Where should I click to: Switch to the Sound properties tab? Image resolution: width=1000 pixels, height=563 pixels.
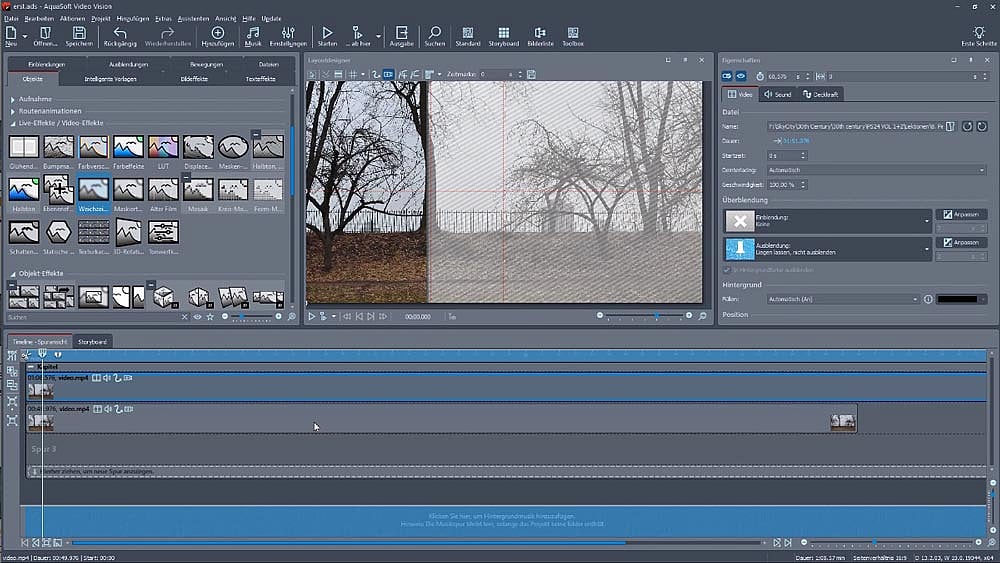pyautogui.click(x=777, y=94)
